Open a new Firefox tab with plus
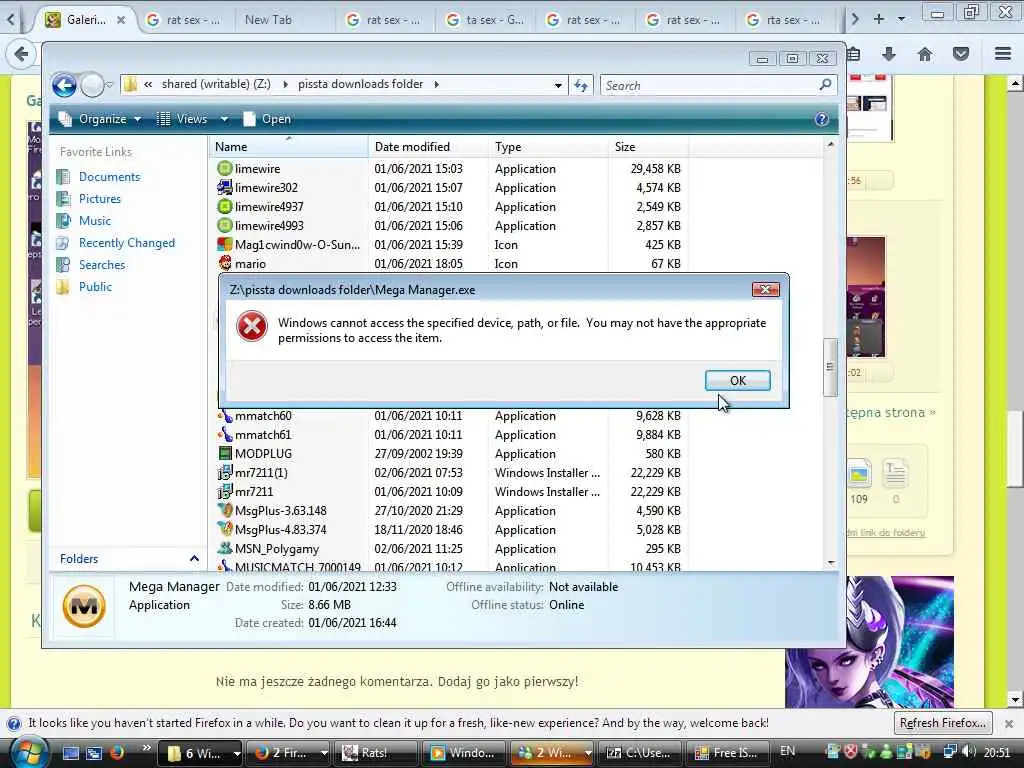1024x768 pixels. point(878,19)
